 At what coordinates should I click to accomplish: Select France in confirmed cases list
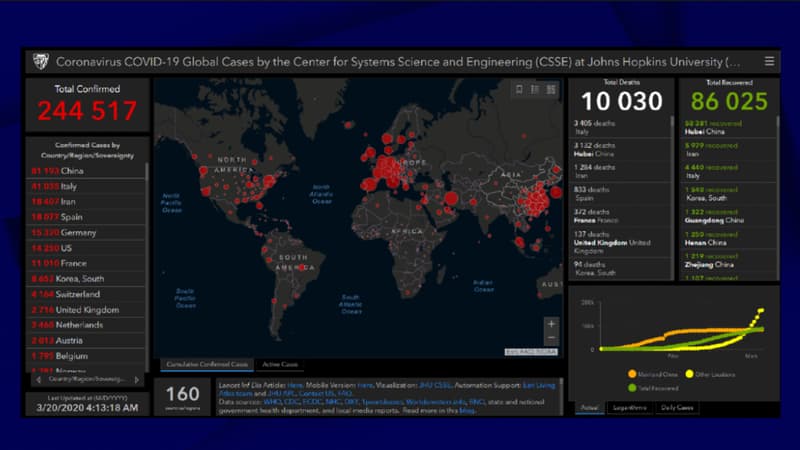[86, 263]
